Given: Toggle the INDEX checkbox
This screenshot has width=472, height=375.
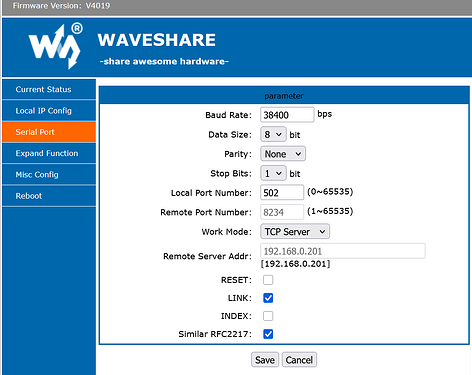Looking at the screenshot, I should (268, 316).
